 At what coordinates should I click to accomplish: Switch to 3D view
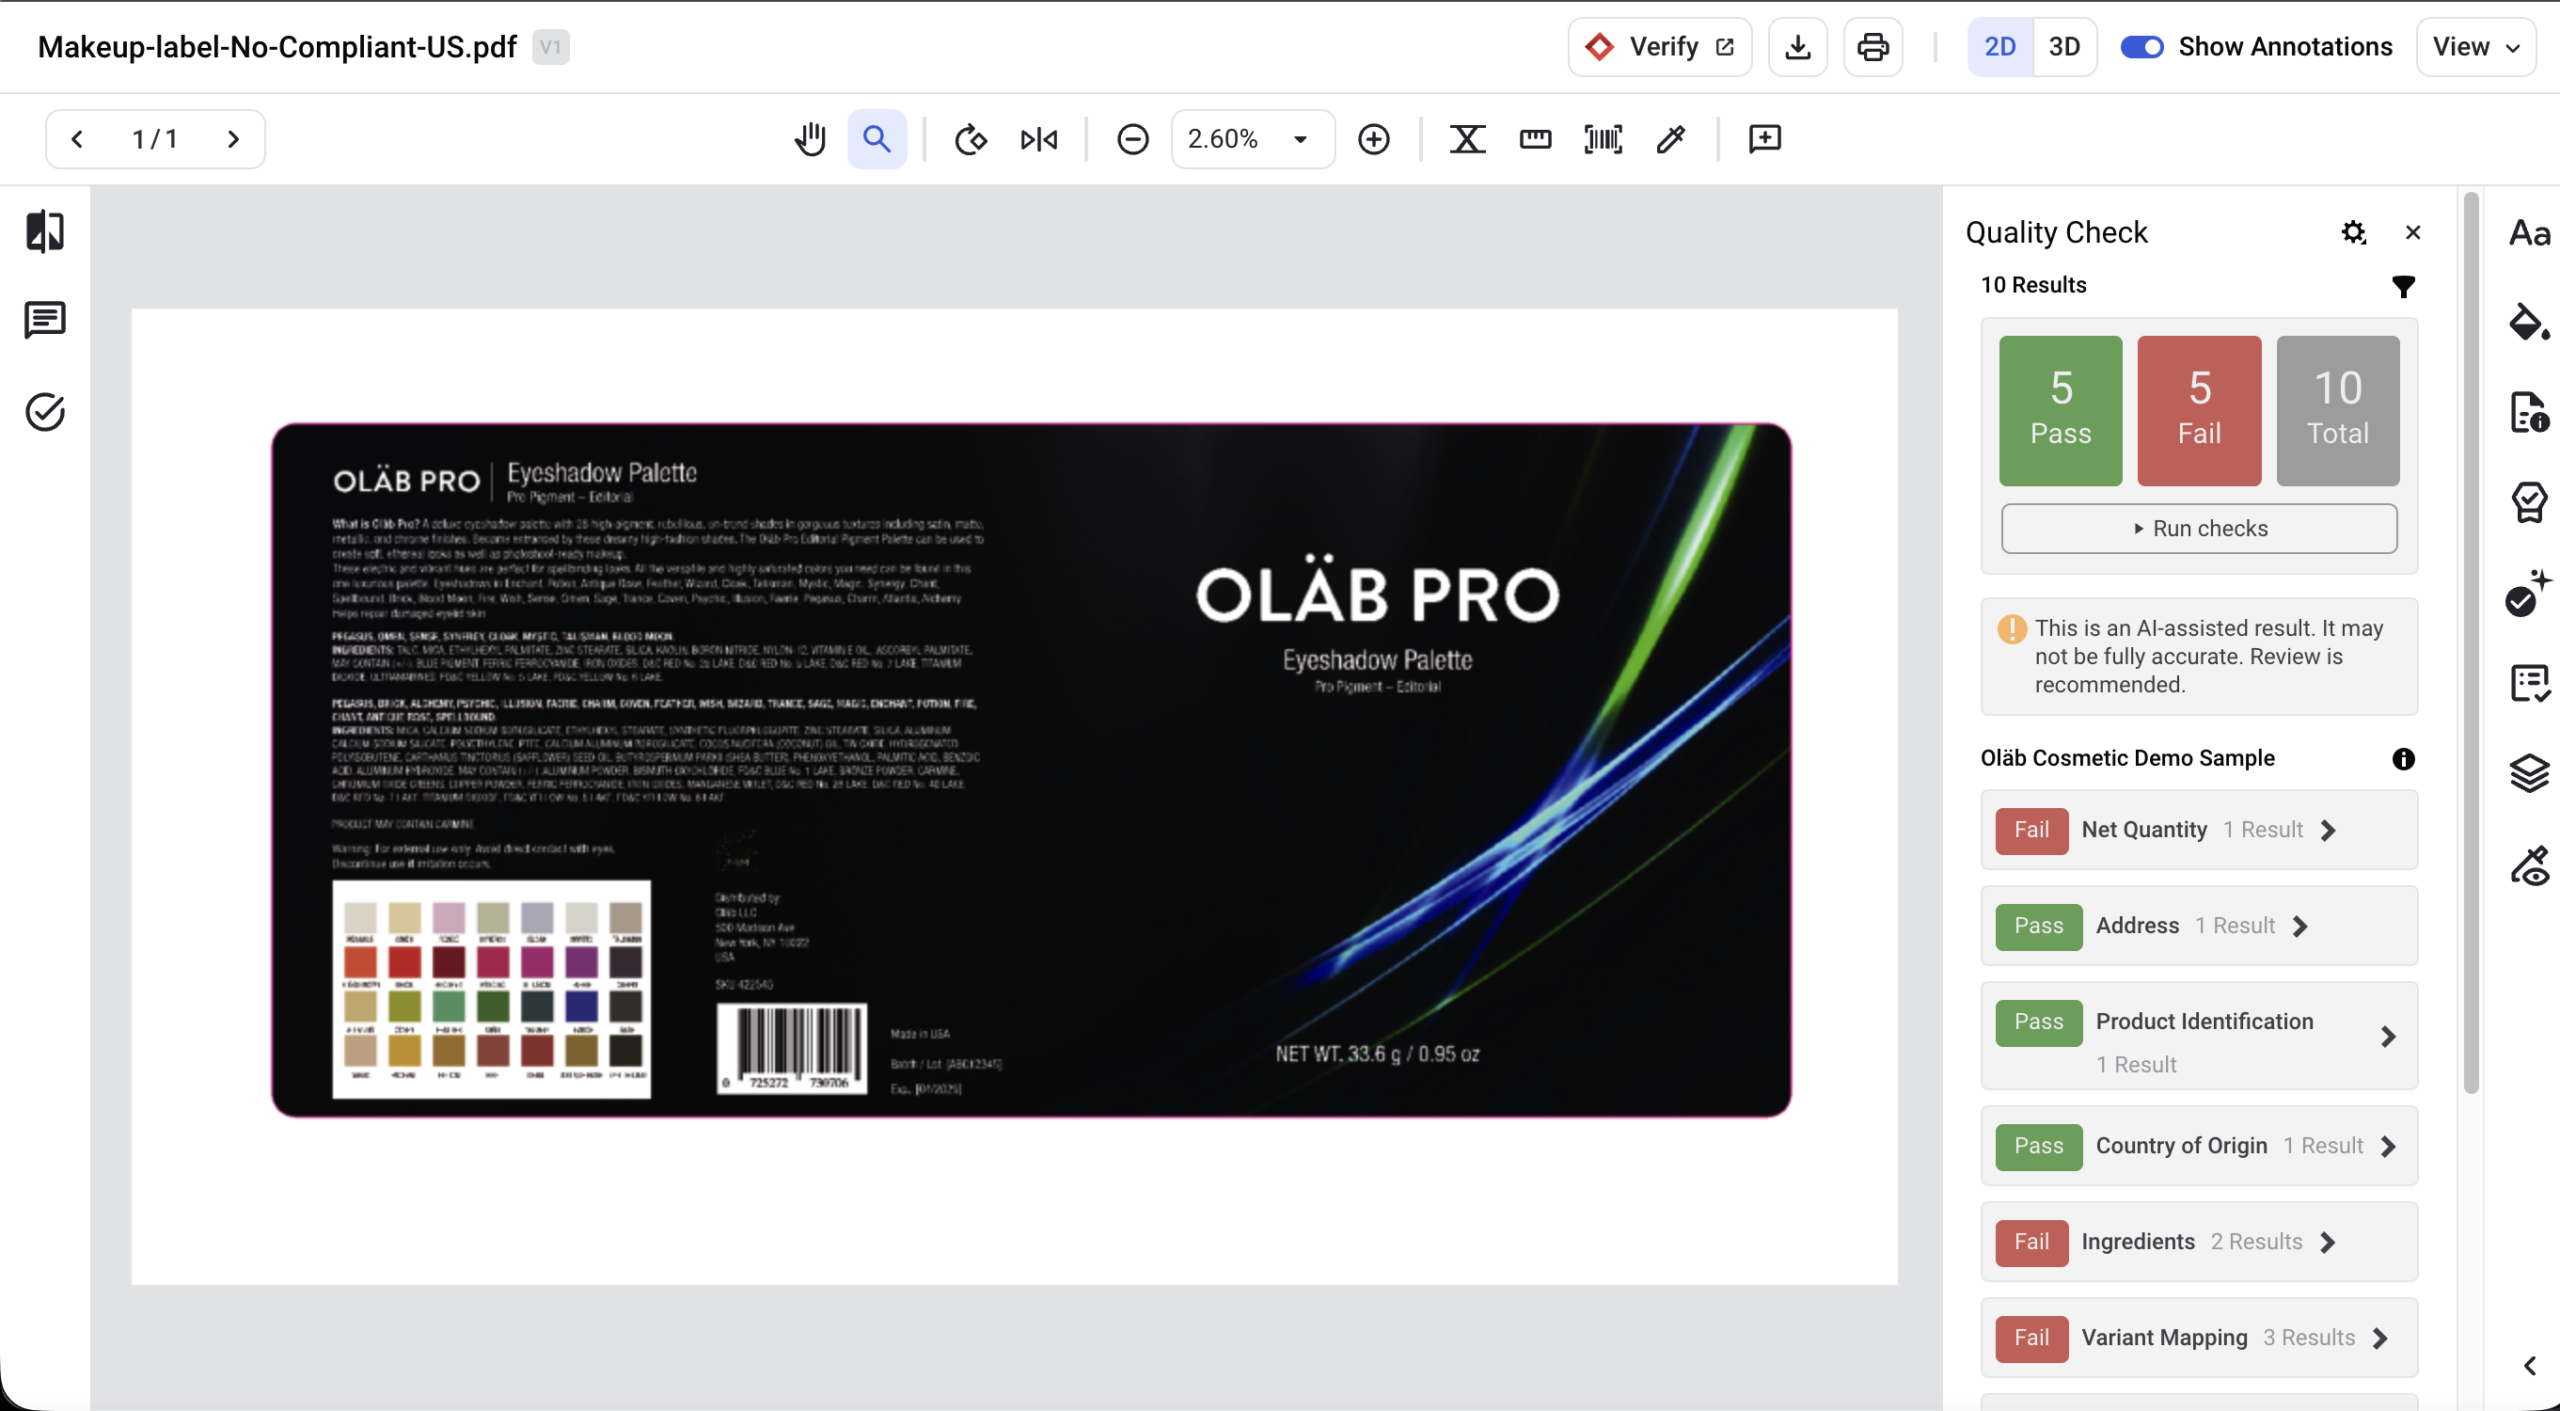point(2064,47)
